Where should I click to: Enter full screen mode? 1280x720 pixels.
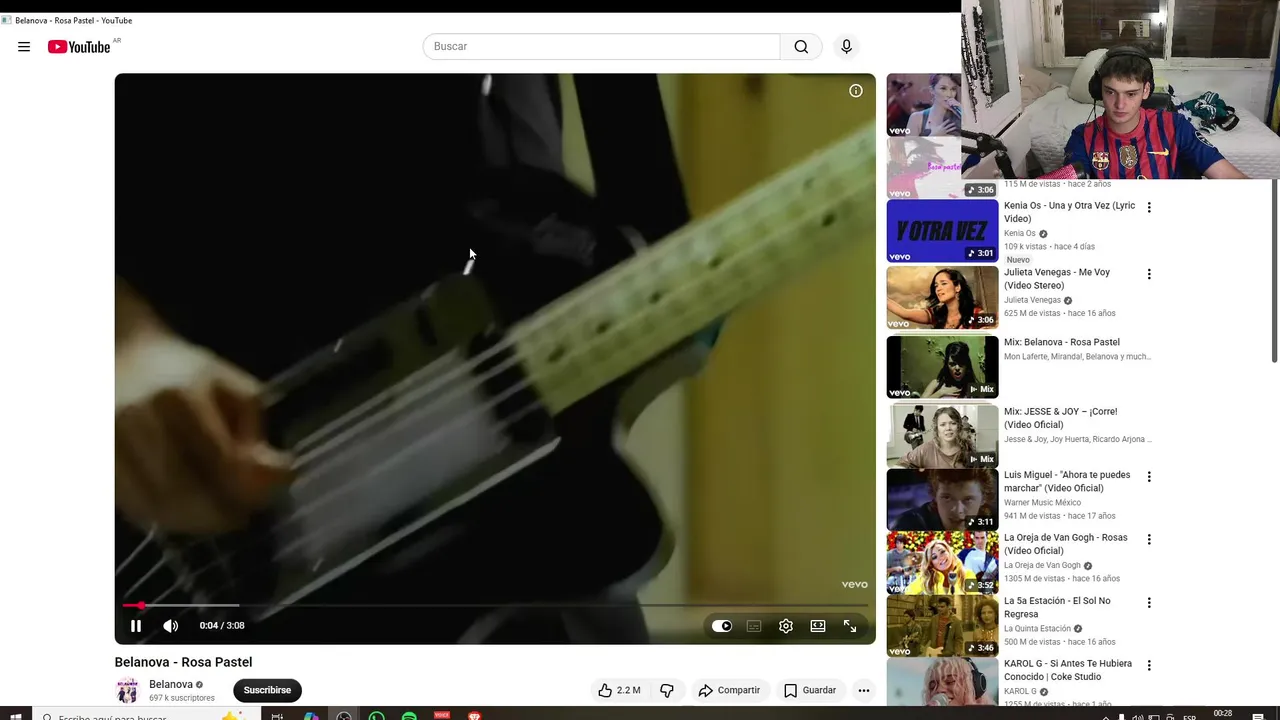(850, 626)
